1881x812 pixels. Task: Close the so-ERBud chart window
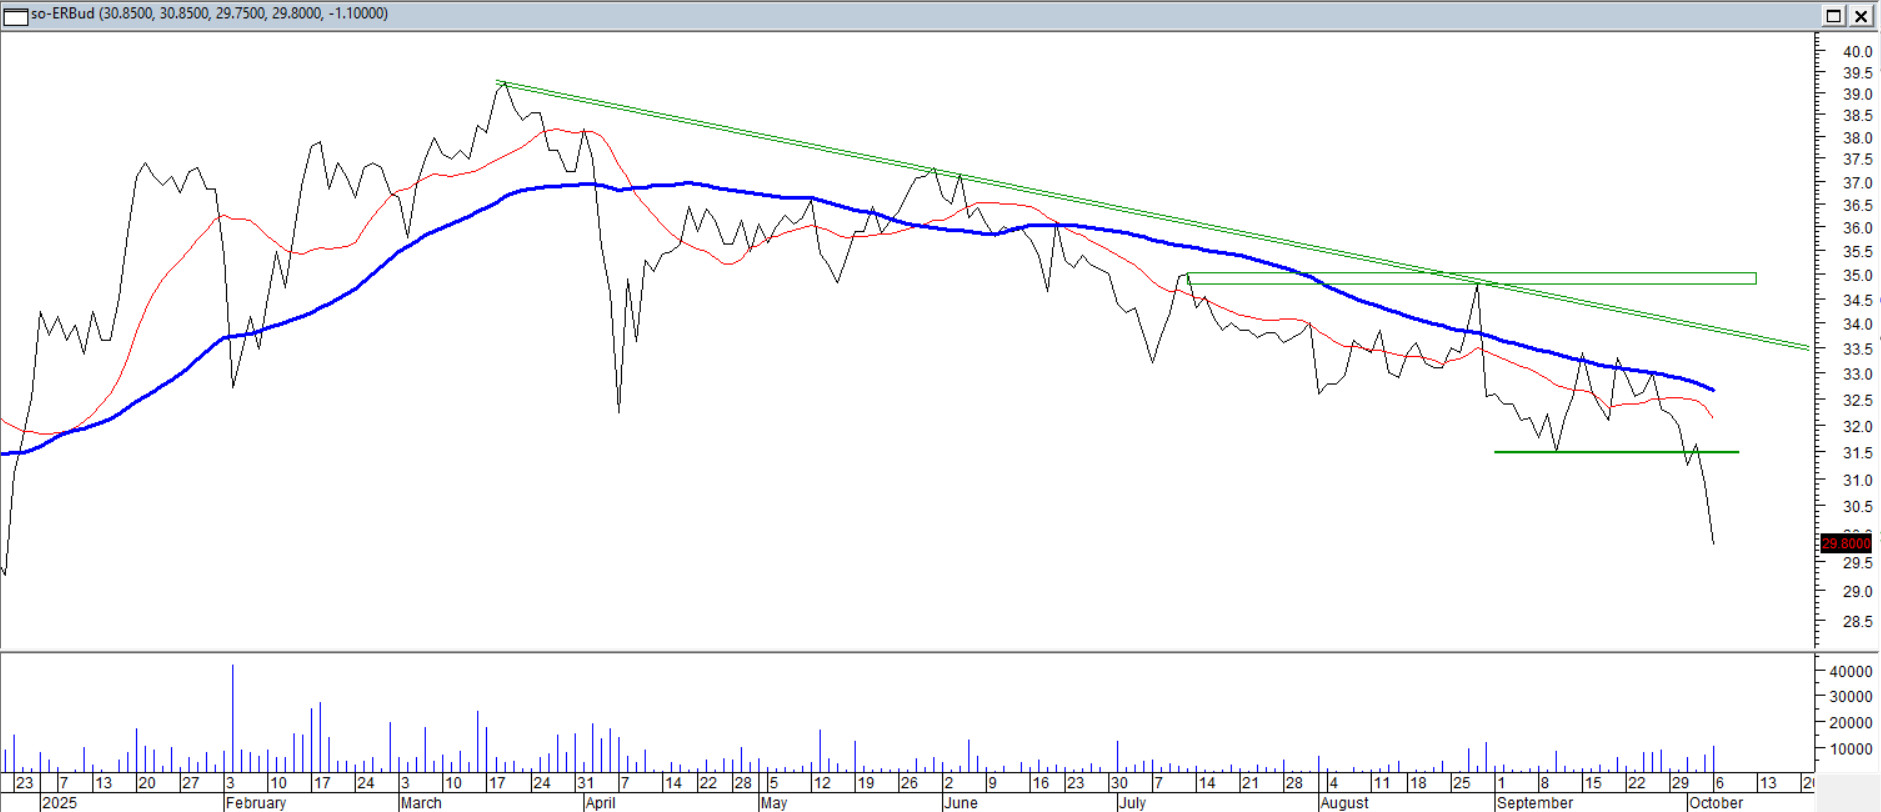coord(1860,15)
